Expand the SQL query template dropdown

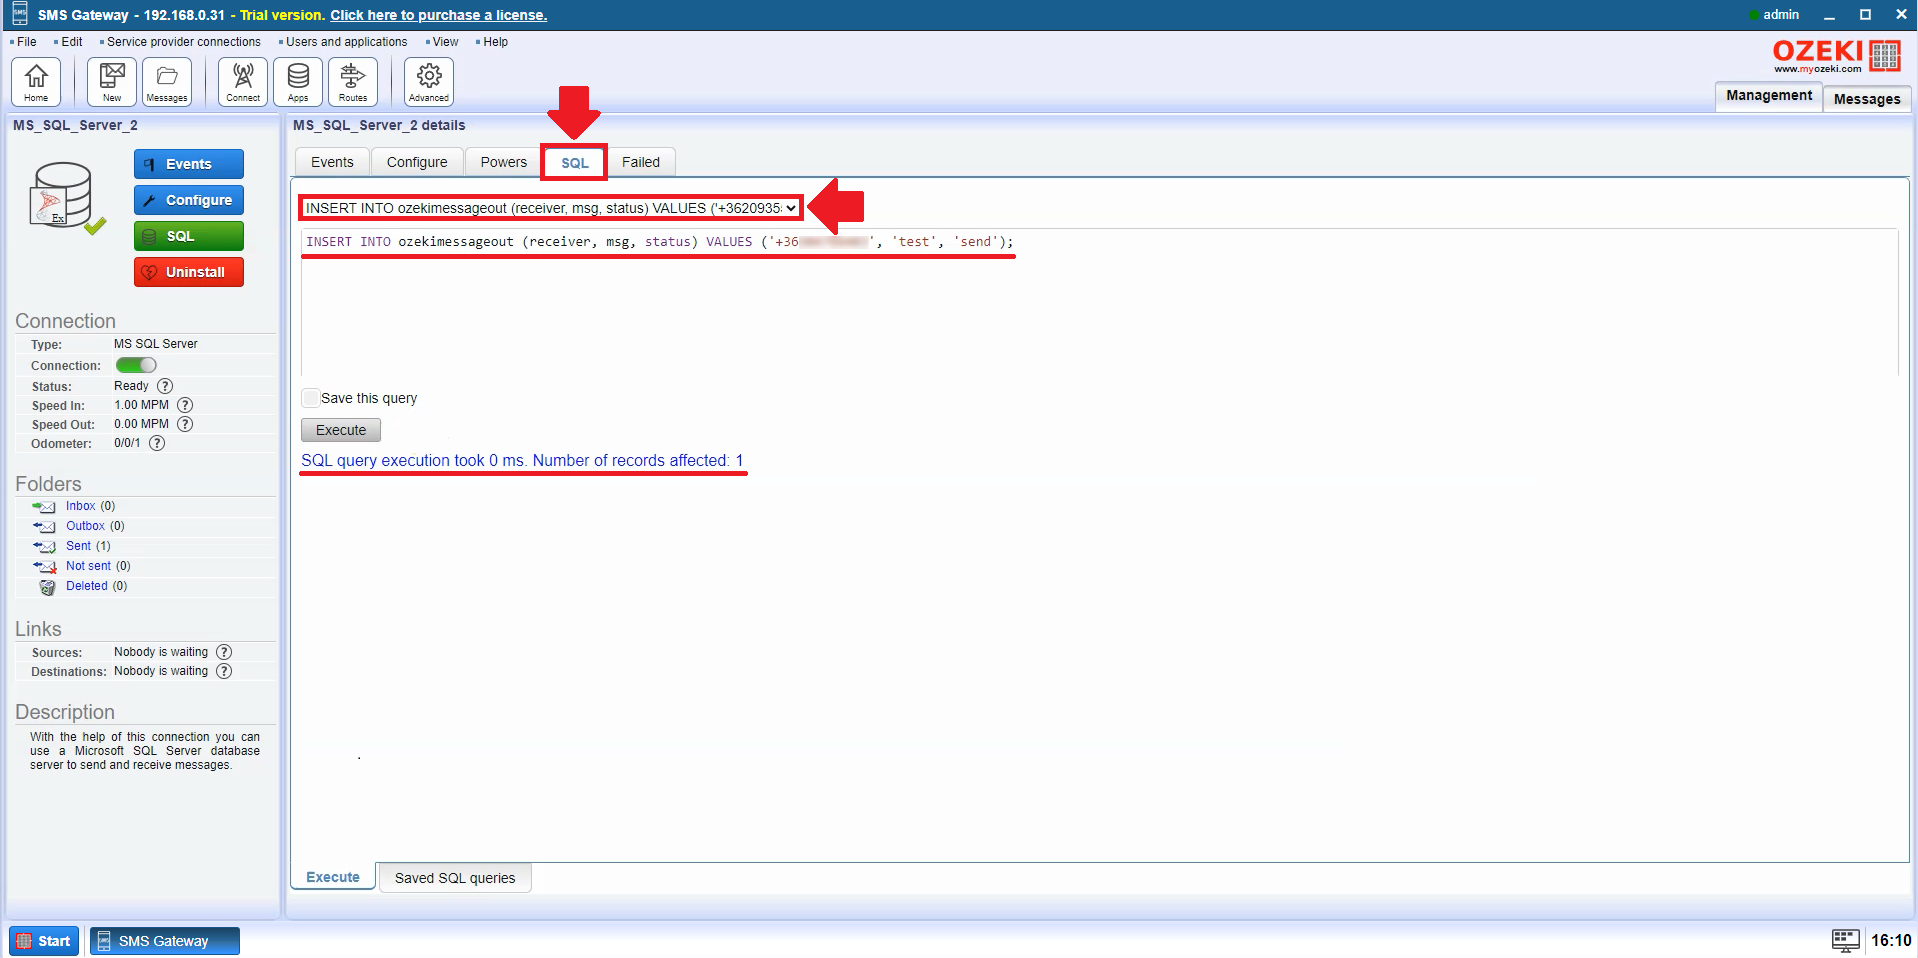[551, 208]
